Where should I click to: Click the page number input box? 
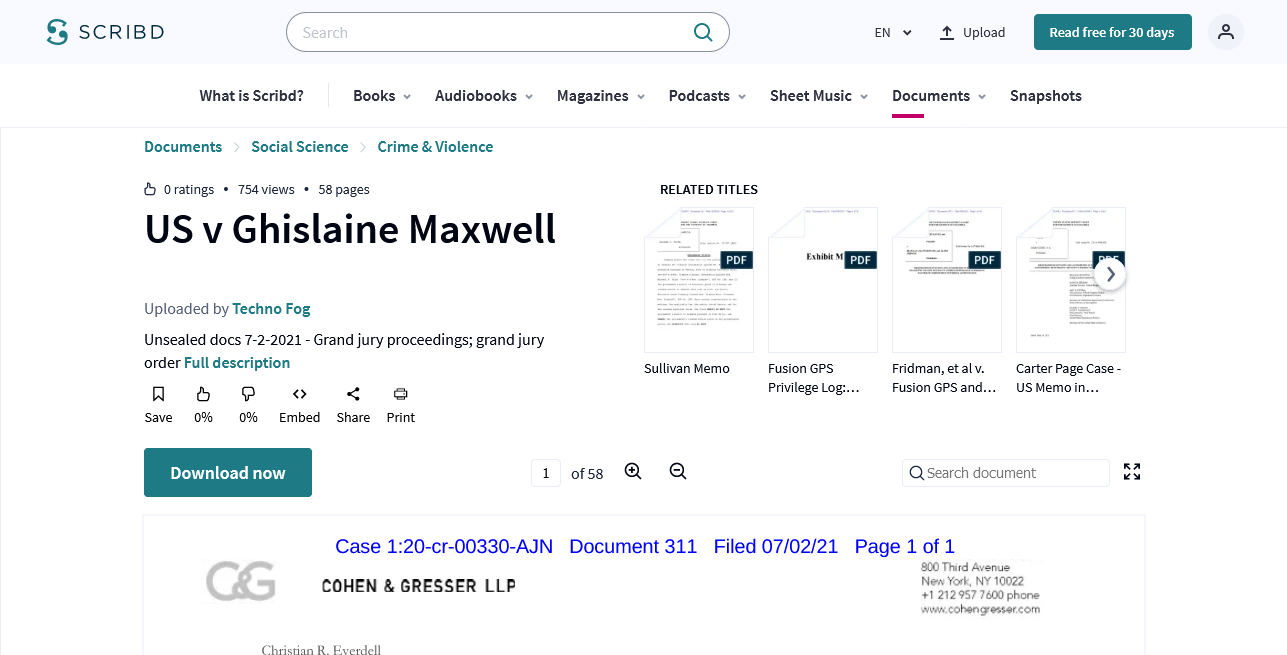[546, 473]
